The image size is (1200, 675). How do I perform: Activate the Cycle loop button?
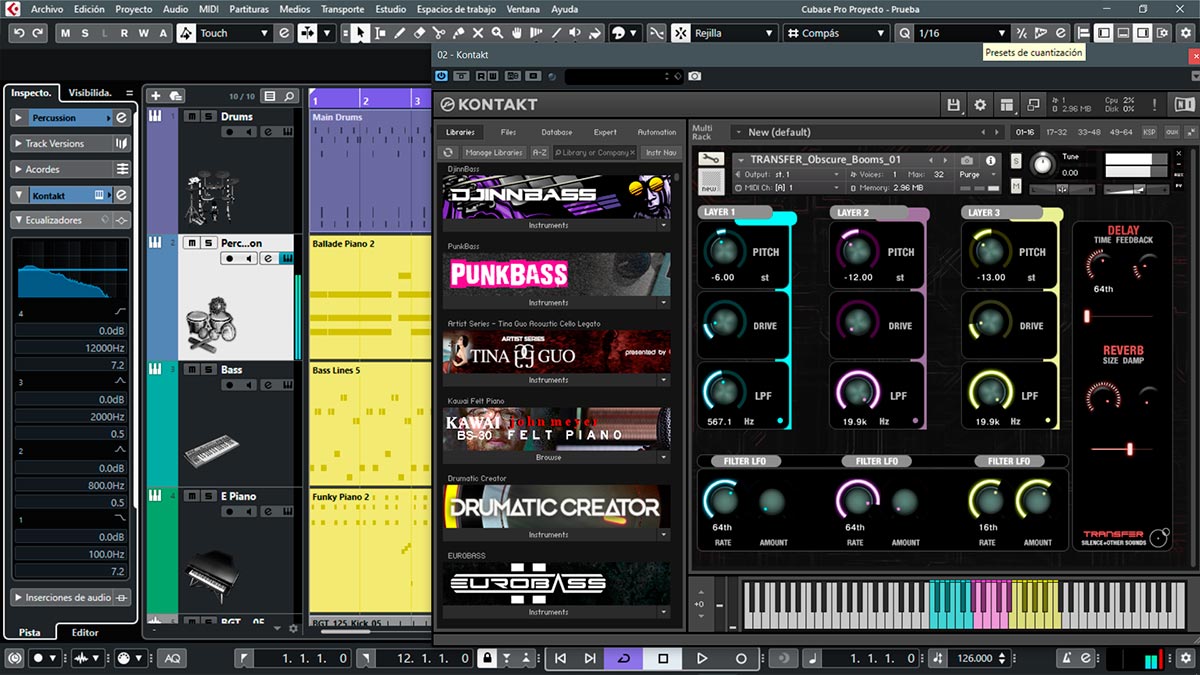click(x=625, y=658)
